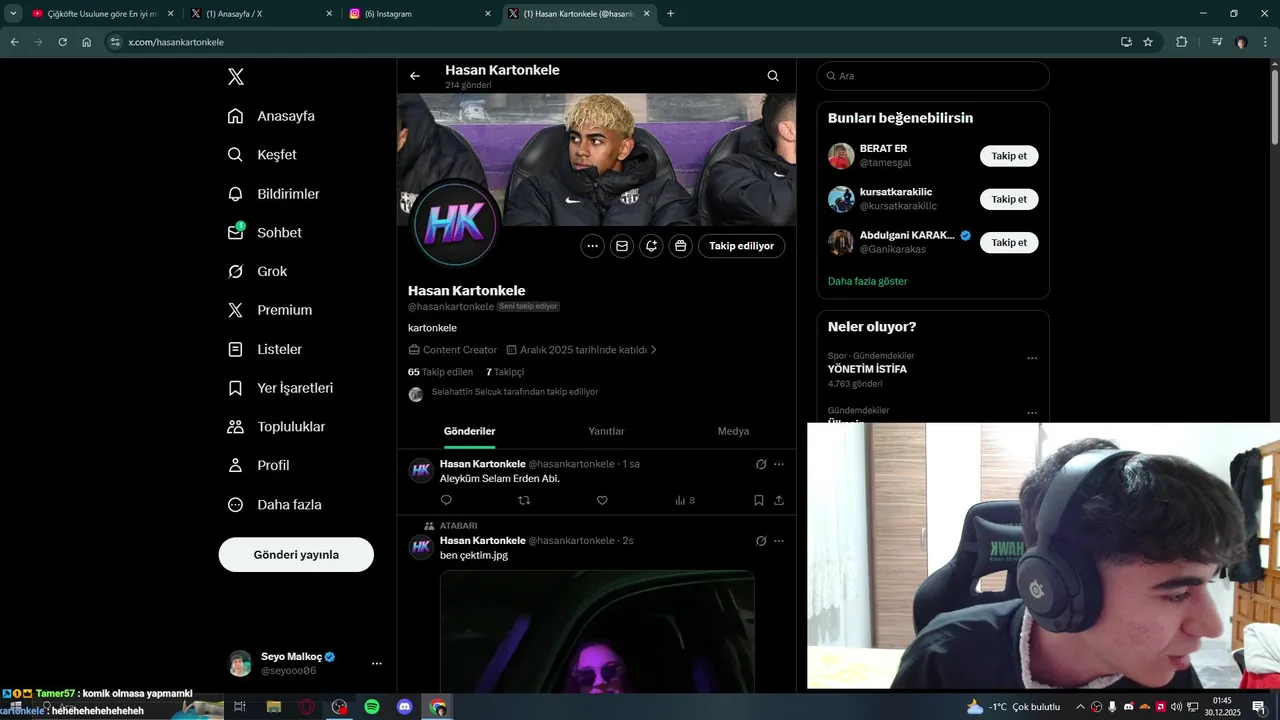Open Discord from the taskbar

[405, 707]
